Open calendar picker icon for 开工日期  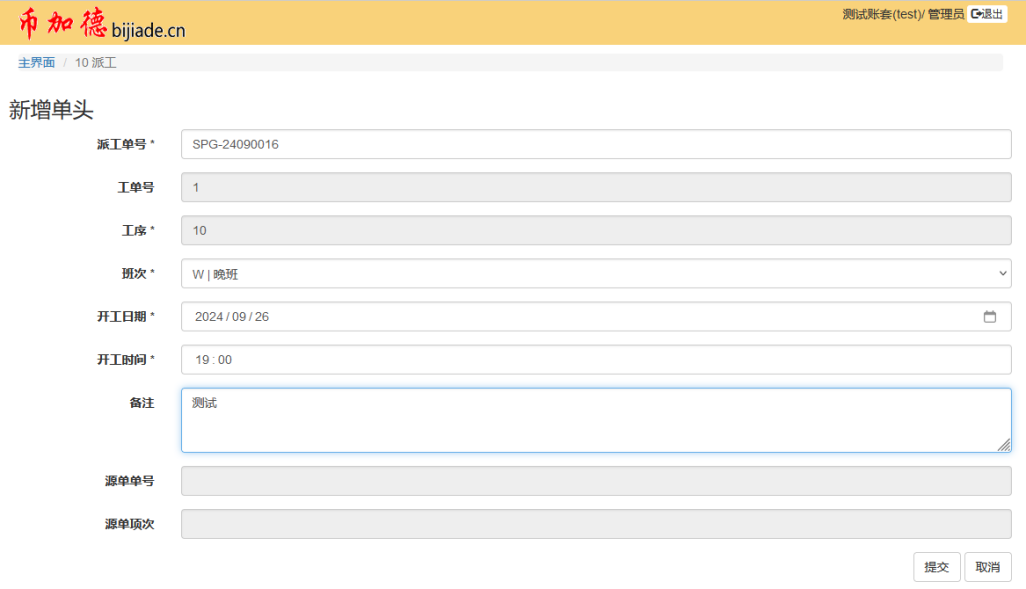pyautogui.click(x=990, y=317)
